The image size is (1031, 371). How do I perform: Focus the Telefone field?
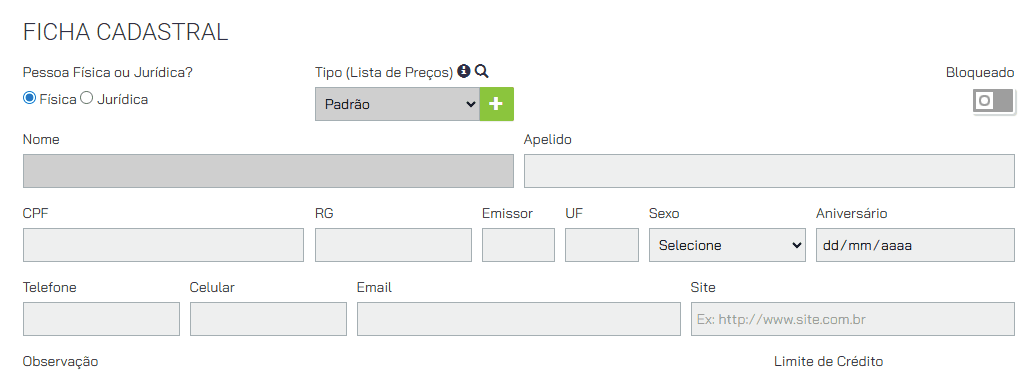(101, 319)
